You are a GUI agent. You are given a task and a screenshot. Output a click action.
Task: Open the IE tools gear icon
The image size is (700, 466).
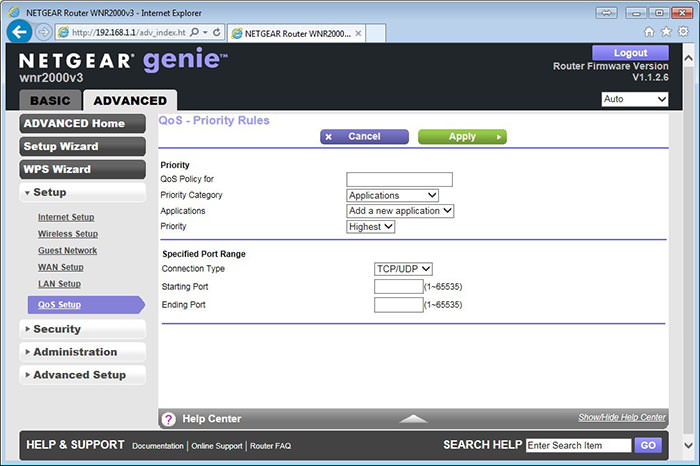(683, 32)
